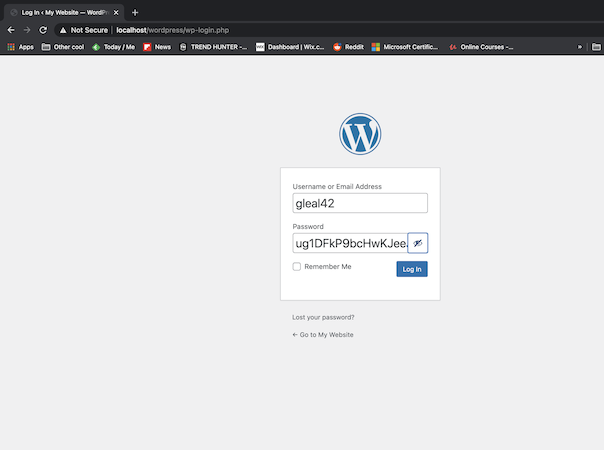Click the address bar URL
The image size is (604, 450).
coord(173,30)
